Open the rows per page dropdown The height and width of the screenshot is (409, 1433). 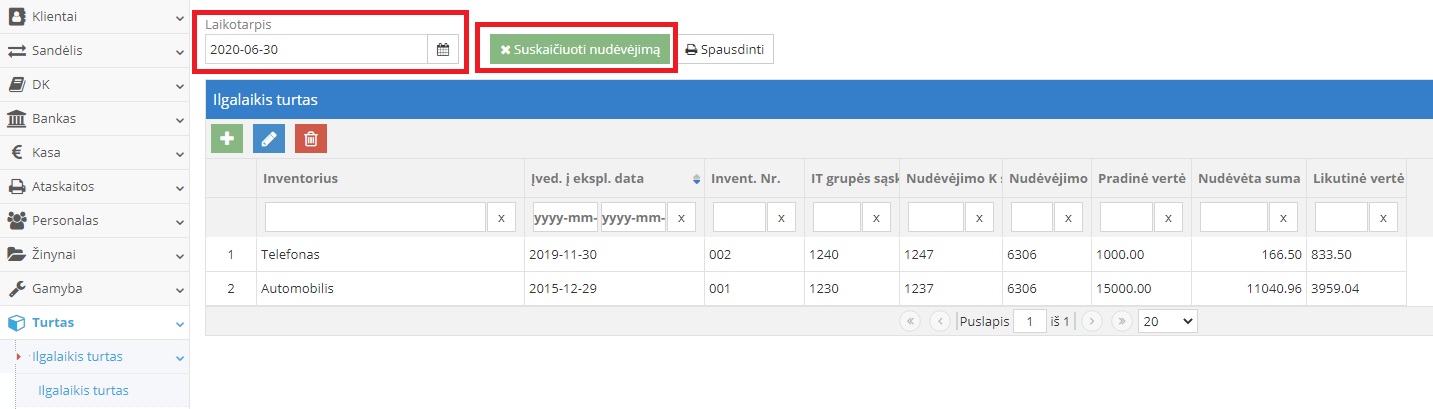point(1167,321)
